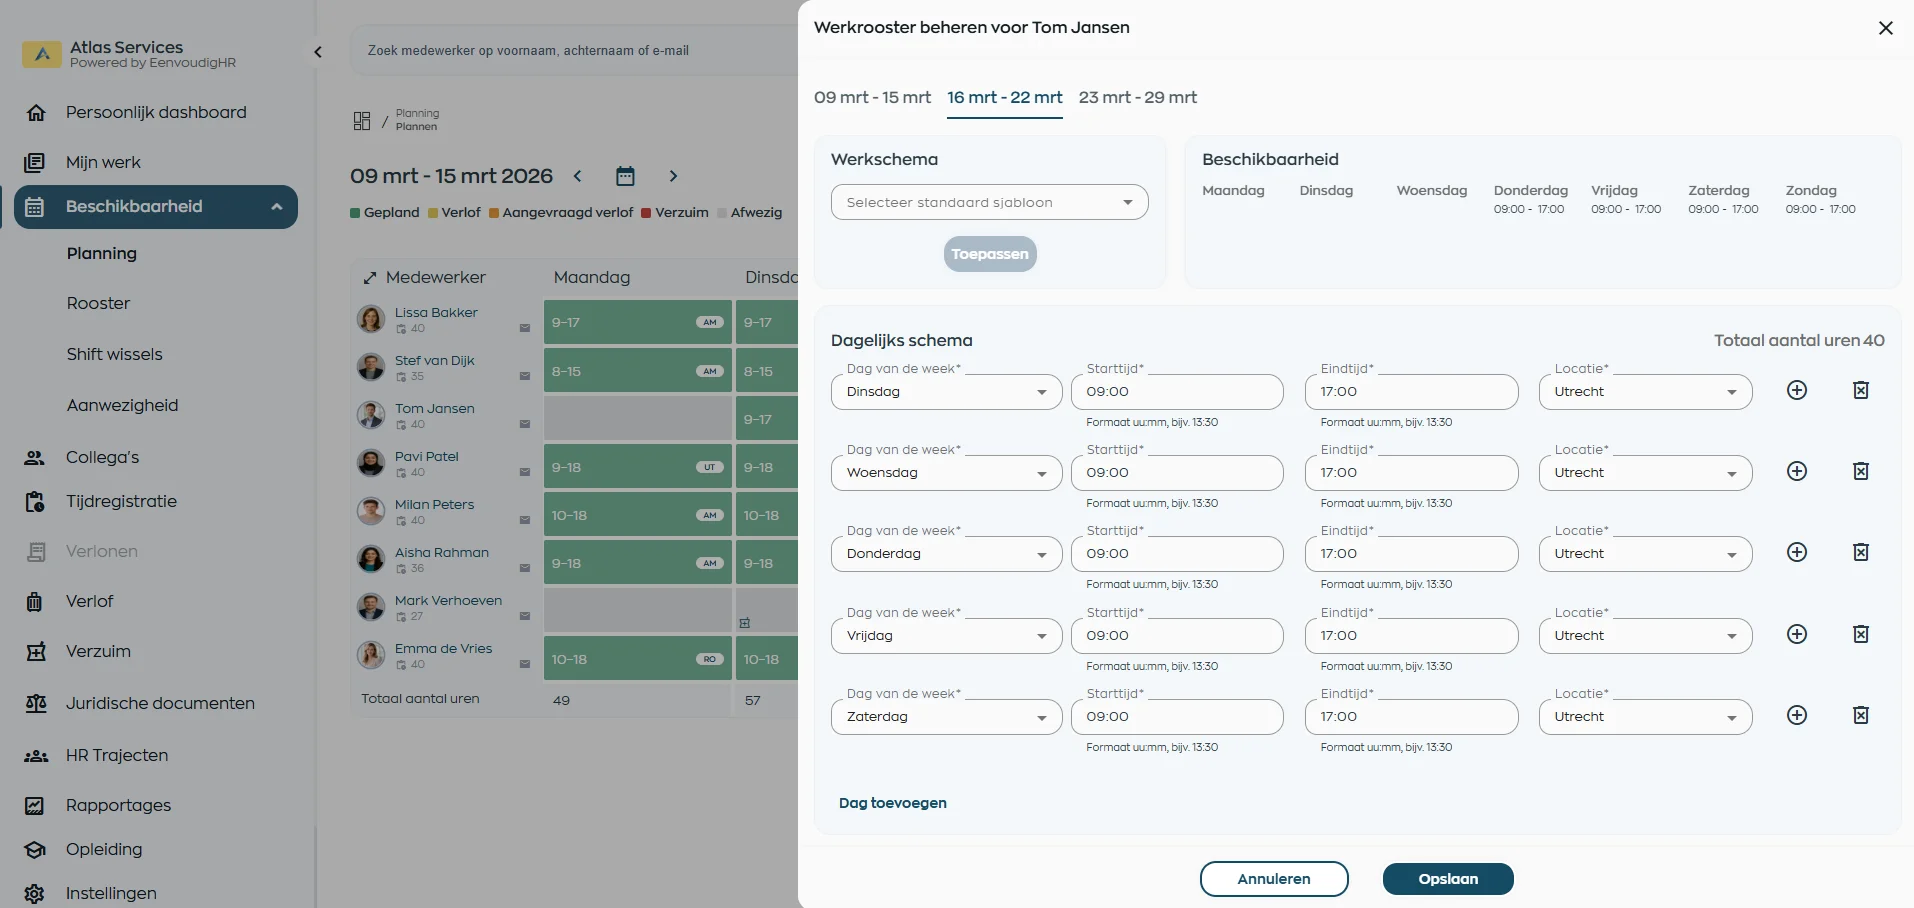Collapse the sidebar using the chevron arrow
This screenshot has width=1914, height=908.
pyautogui.click(x=318, y=52)
